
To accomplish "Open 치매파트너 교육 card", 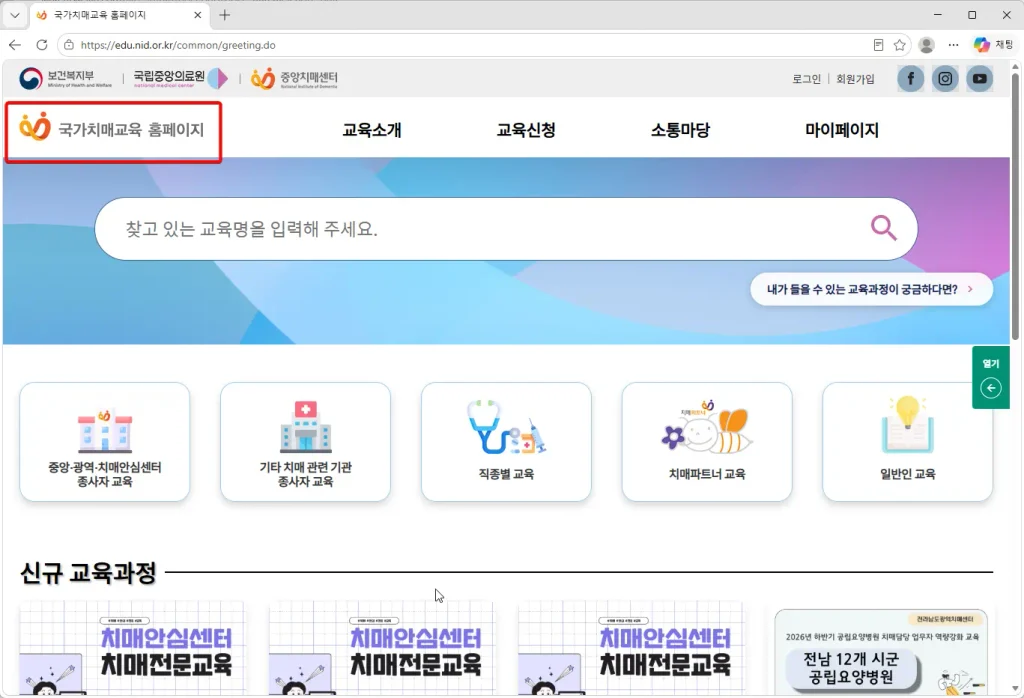I will click(x=707, y=442).
